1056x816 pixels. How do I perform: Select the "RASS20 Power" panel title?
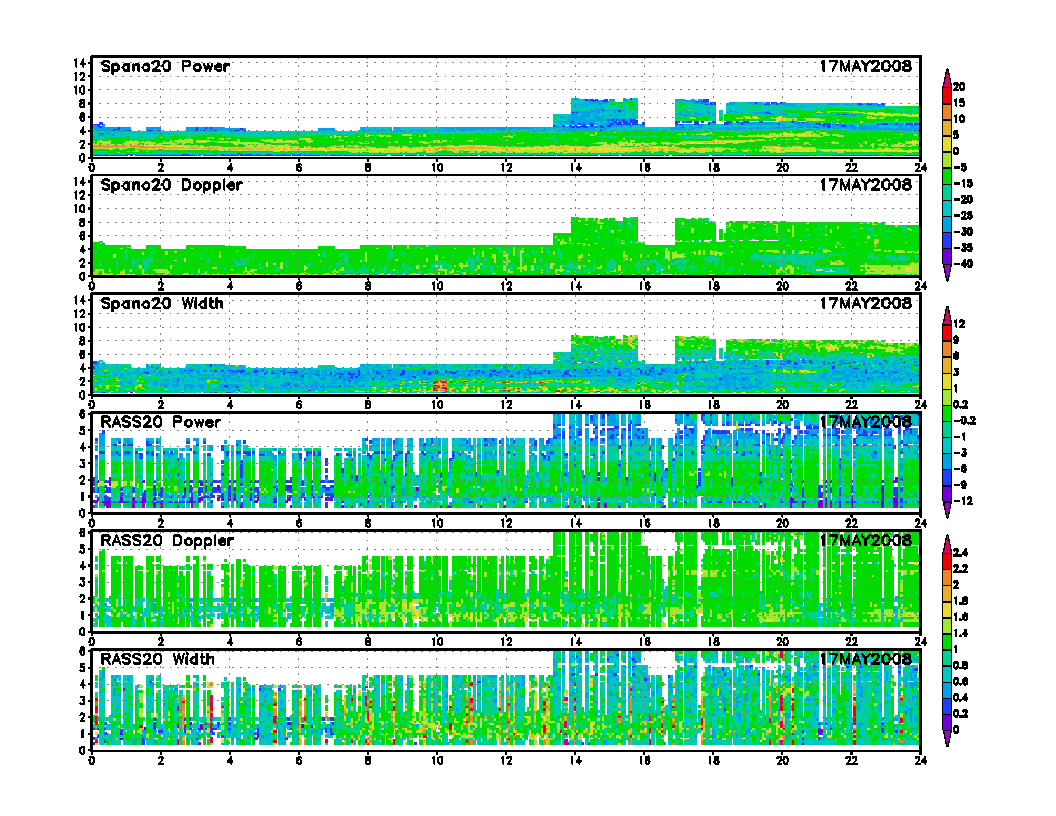pos(160,422)
